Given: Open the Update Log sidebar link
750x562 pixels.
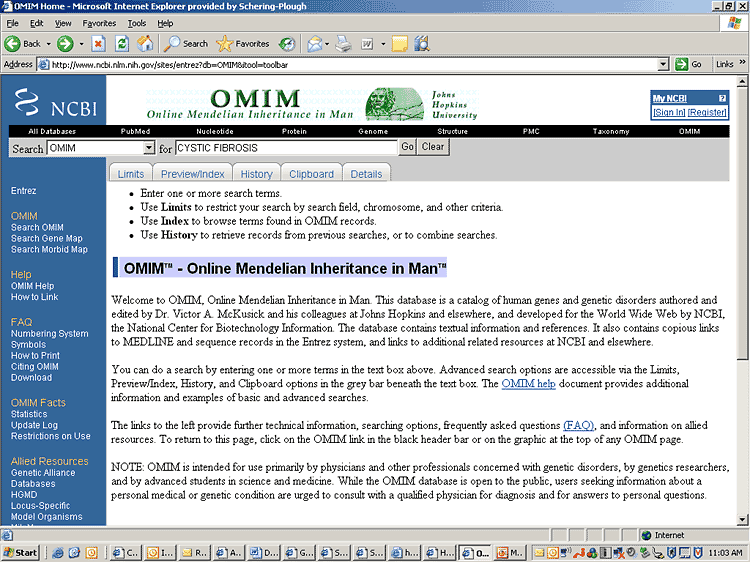Looking at the screenshot, I should click(34, 425).
